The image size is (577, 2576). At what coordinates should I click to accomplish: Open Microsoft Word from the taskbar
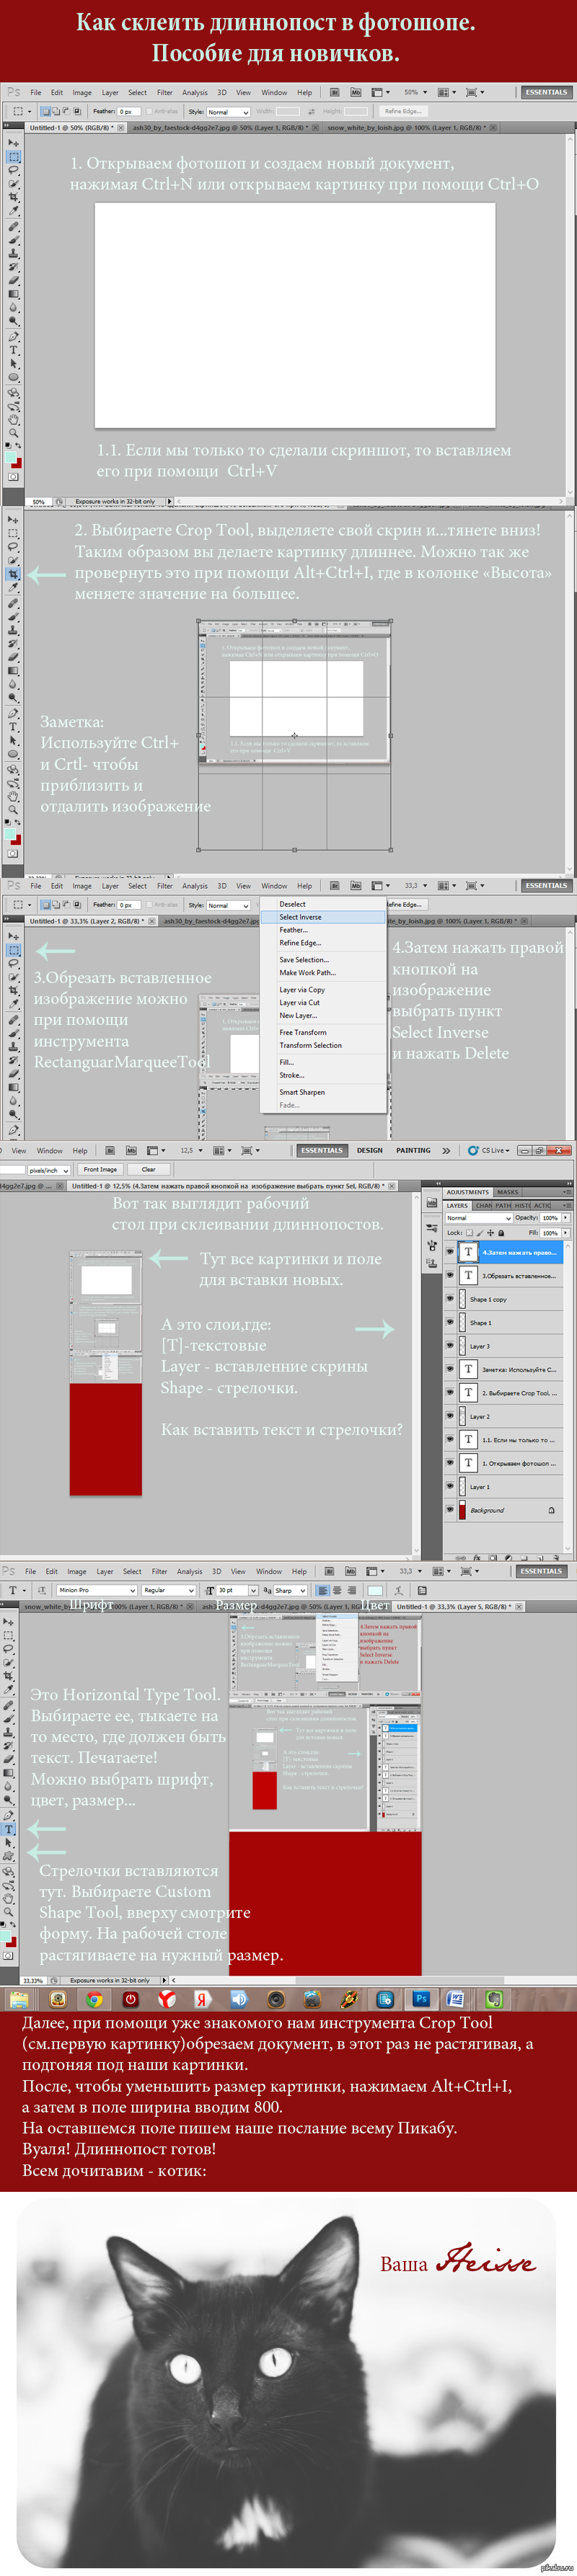(456, 1999)
